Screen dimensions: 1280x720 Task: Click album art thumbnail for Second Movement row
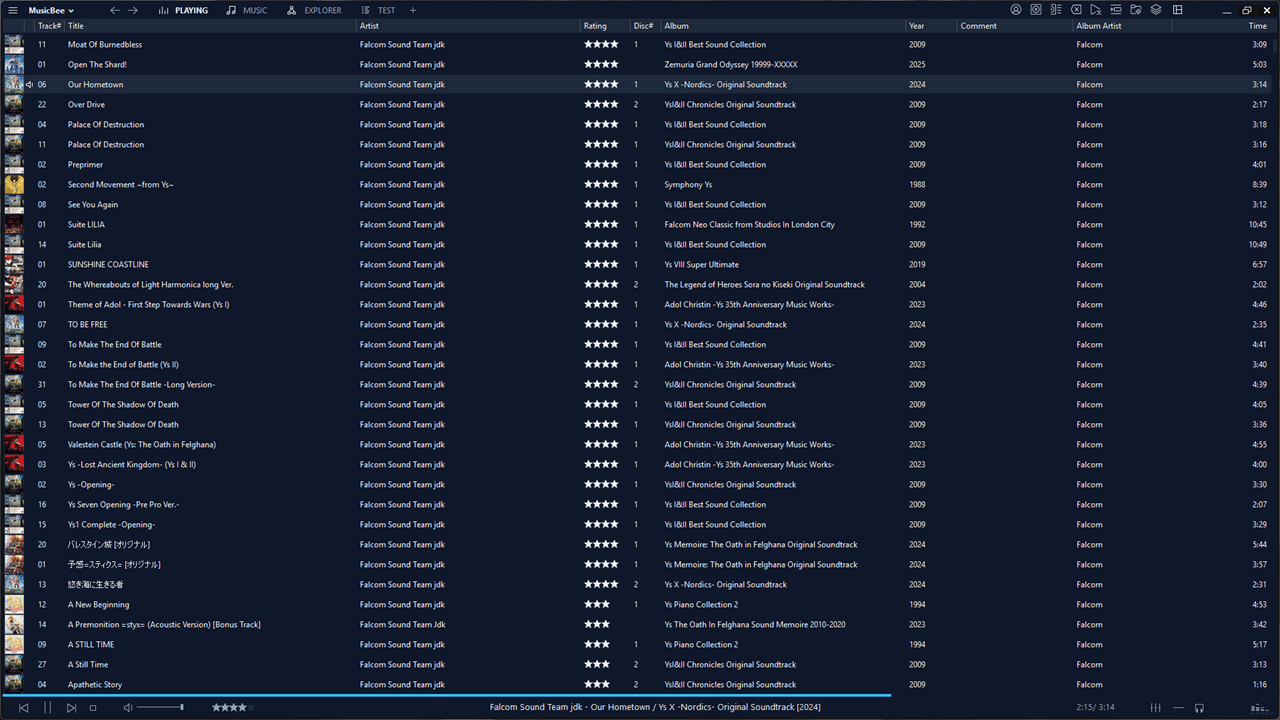14,185
